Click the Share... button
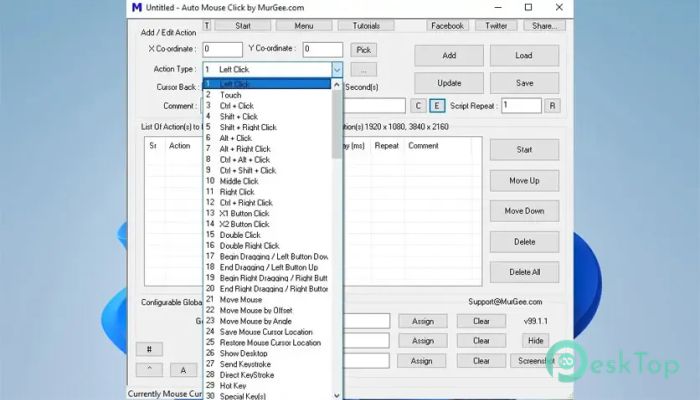The height and width of the screenshot is (400, 700). (544, 26)
